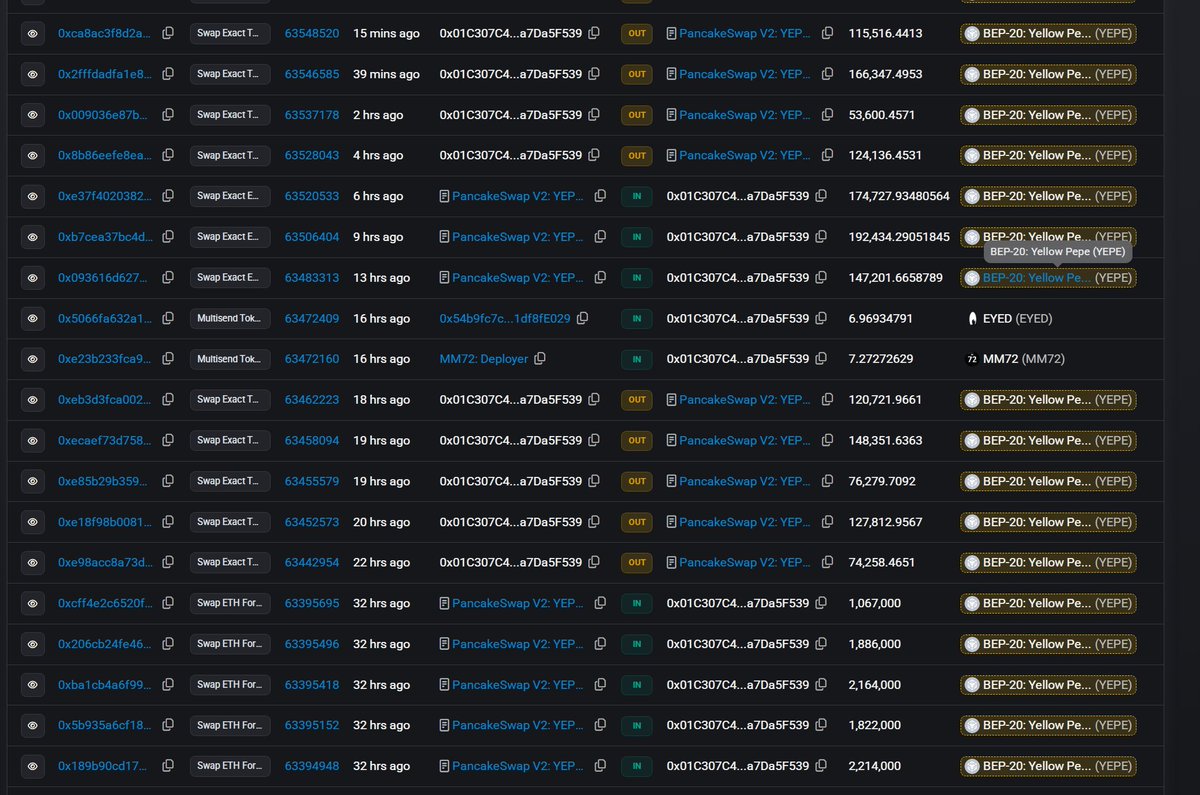Click the '15 mins ago' age cell
Image resolution: width=1200 pixels, height=795 pixels.
tap(386, 33)
